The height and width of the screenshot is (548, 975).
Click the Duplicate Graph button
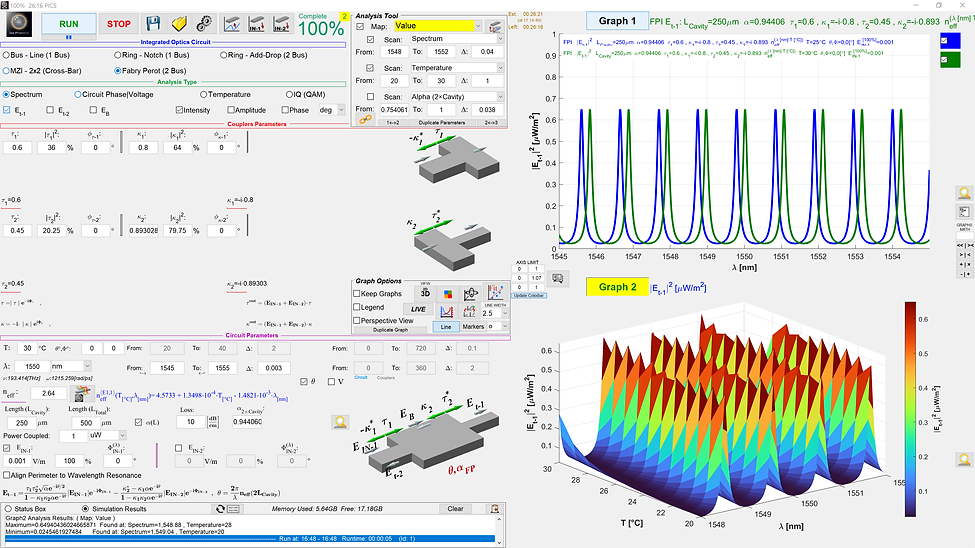(x=390, y=330)
